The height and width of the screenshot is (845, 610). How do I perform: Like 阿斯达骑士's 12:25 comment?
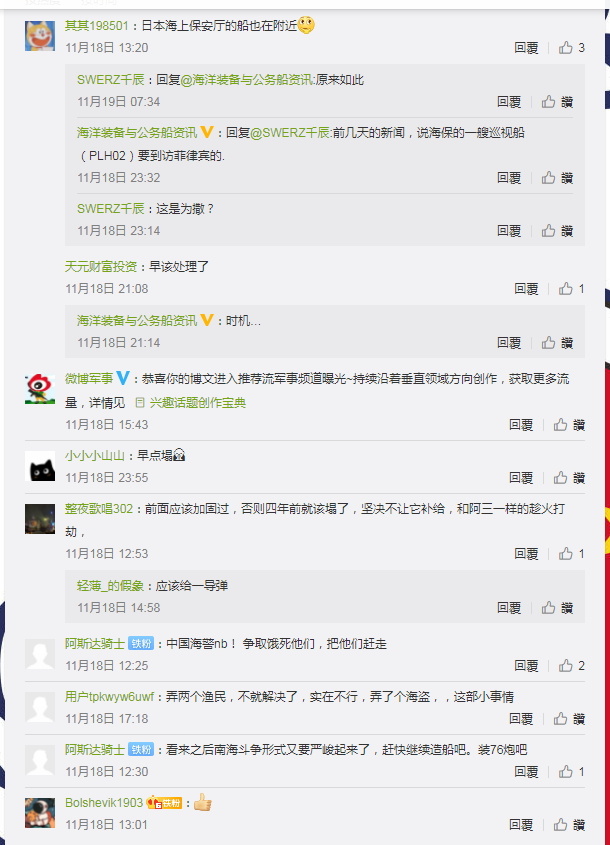pos(571,666)
